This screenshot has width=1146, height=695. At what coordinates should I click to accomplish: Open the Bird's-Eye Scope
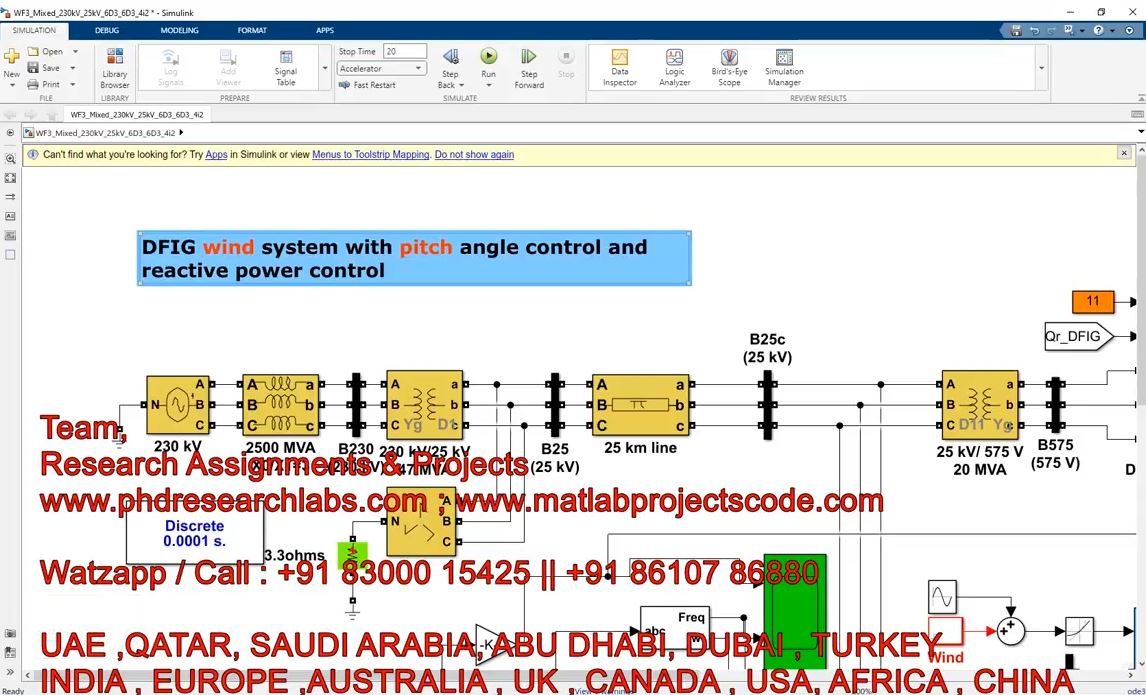(729, 67)
